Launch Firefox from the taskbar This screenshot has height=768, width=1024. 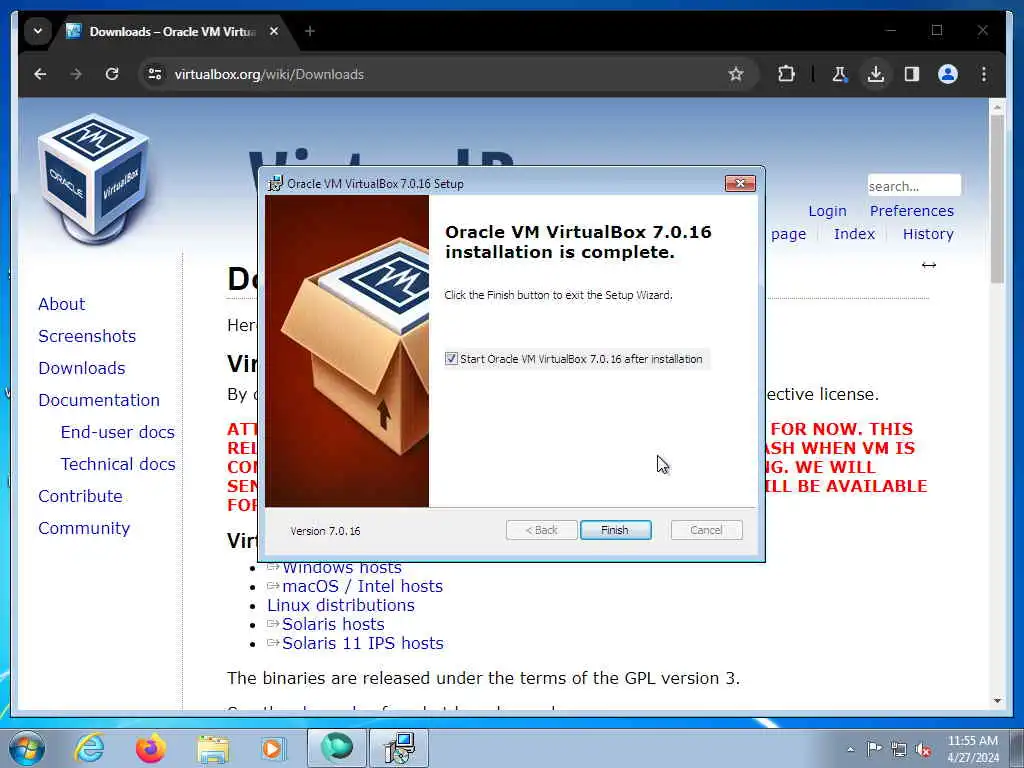(151, 748)
